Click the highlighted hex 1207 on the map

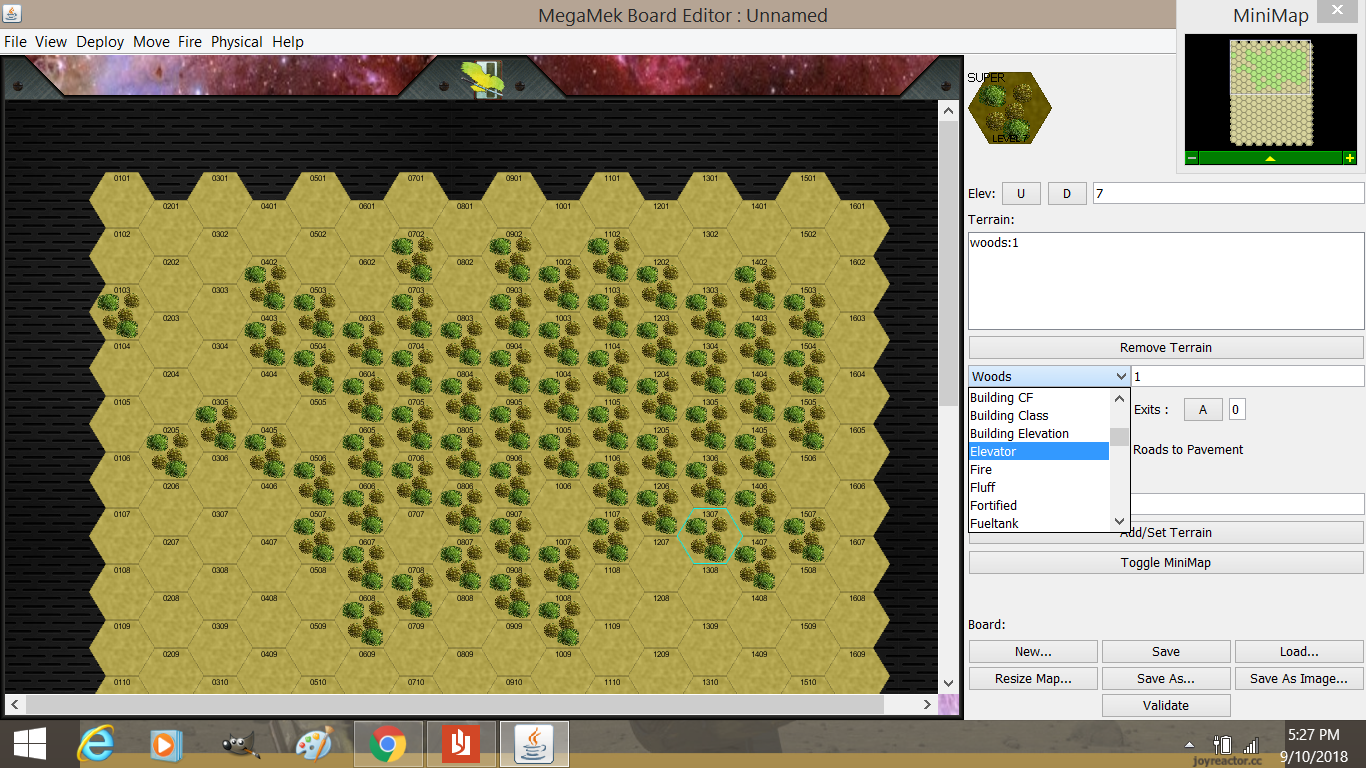(x=710, y=536)
